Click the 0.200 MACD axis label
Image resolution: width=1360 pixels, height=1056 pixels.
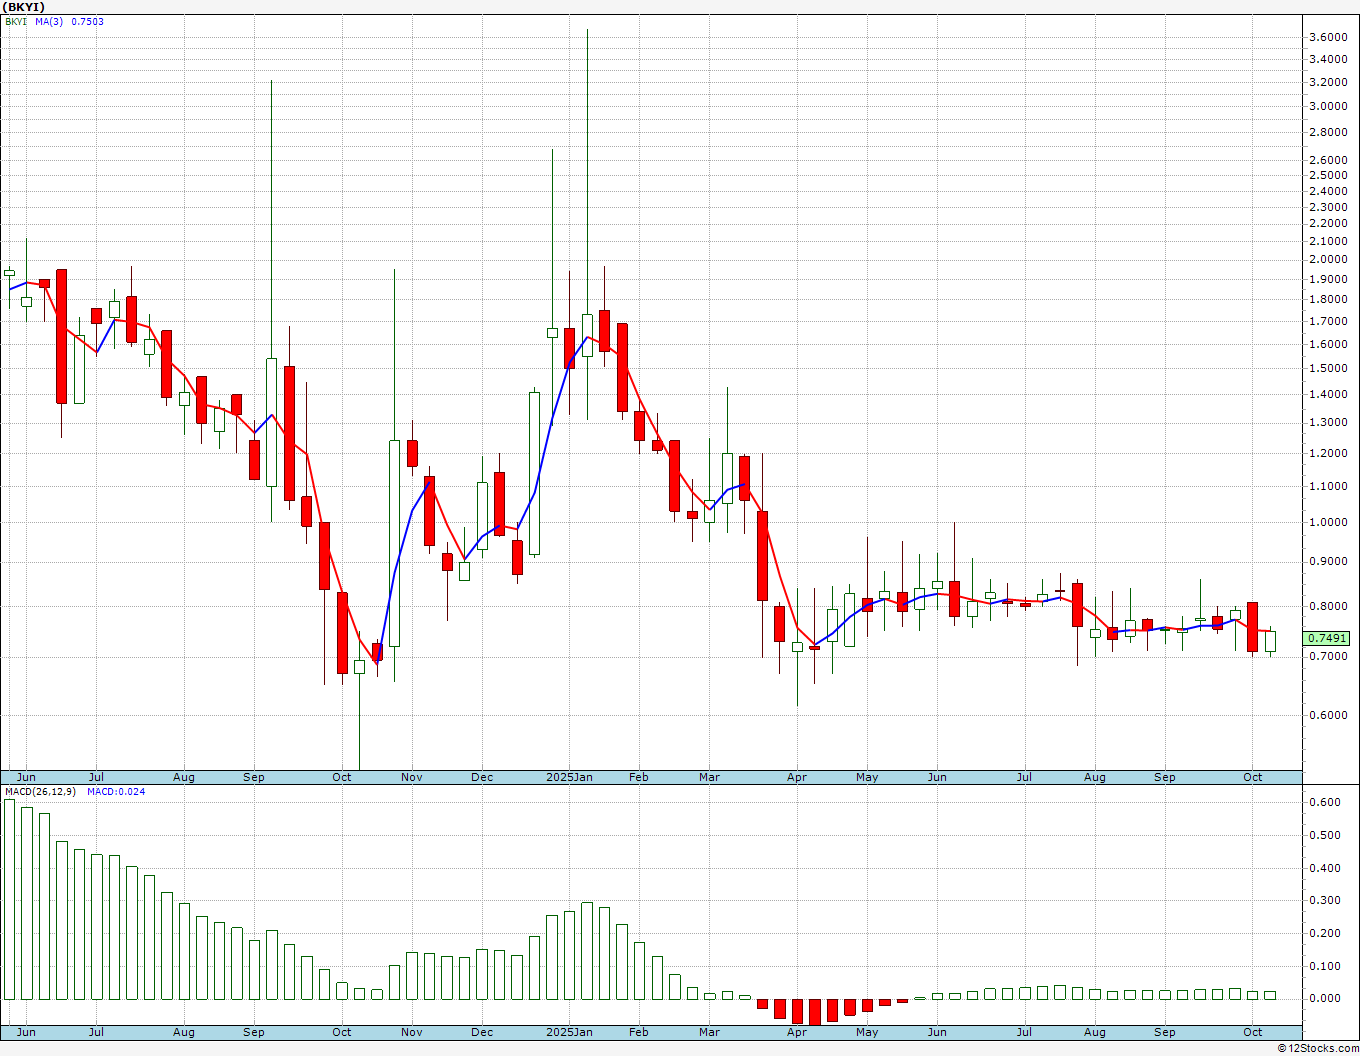(1325, 933)
